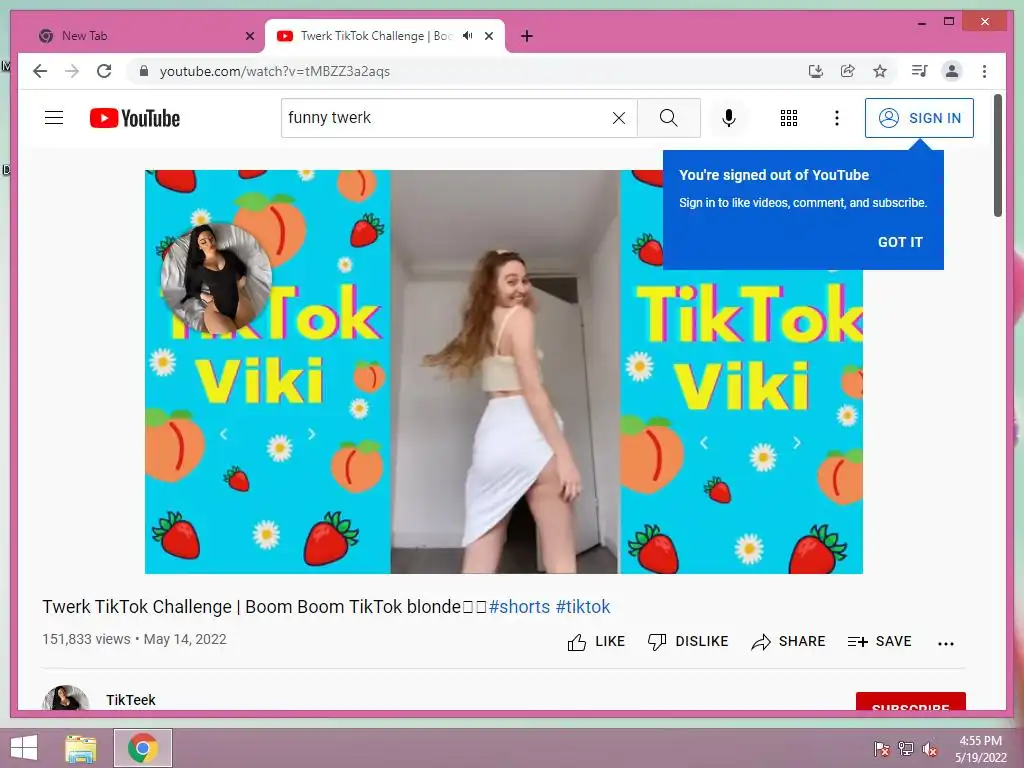Open the taskbar clock showing 4:55 PM
The height and width of the screenshot is (768, 1024).
pos(980,749)
